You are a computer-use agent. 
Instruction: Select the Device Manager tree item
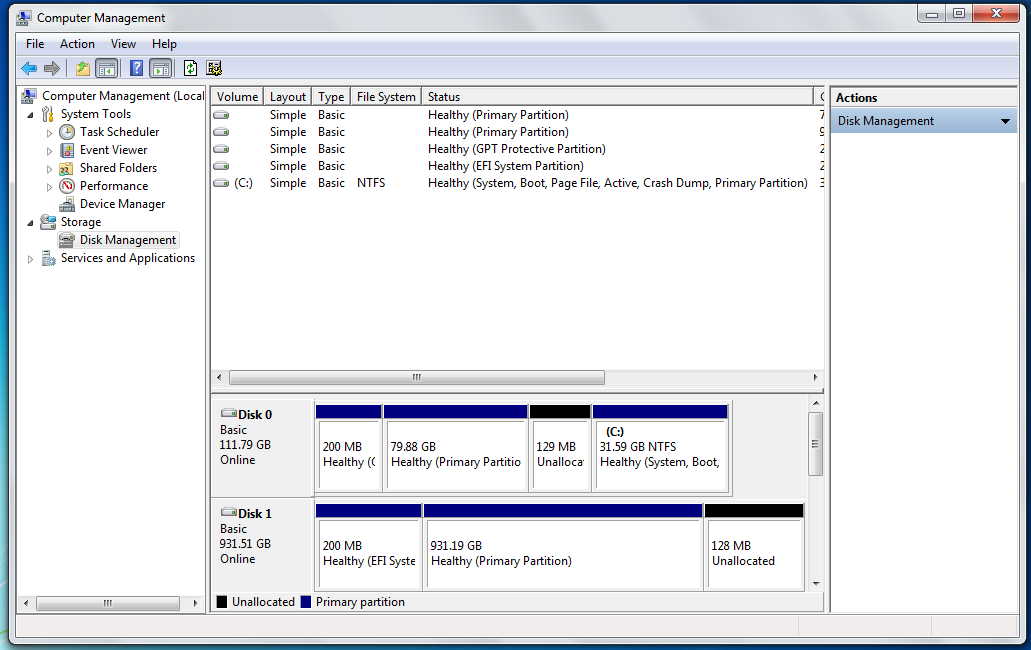122,204
